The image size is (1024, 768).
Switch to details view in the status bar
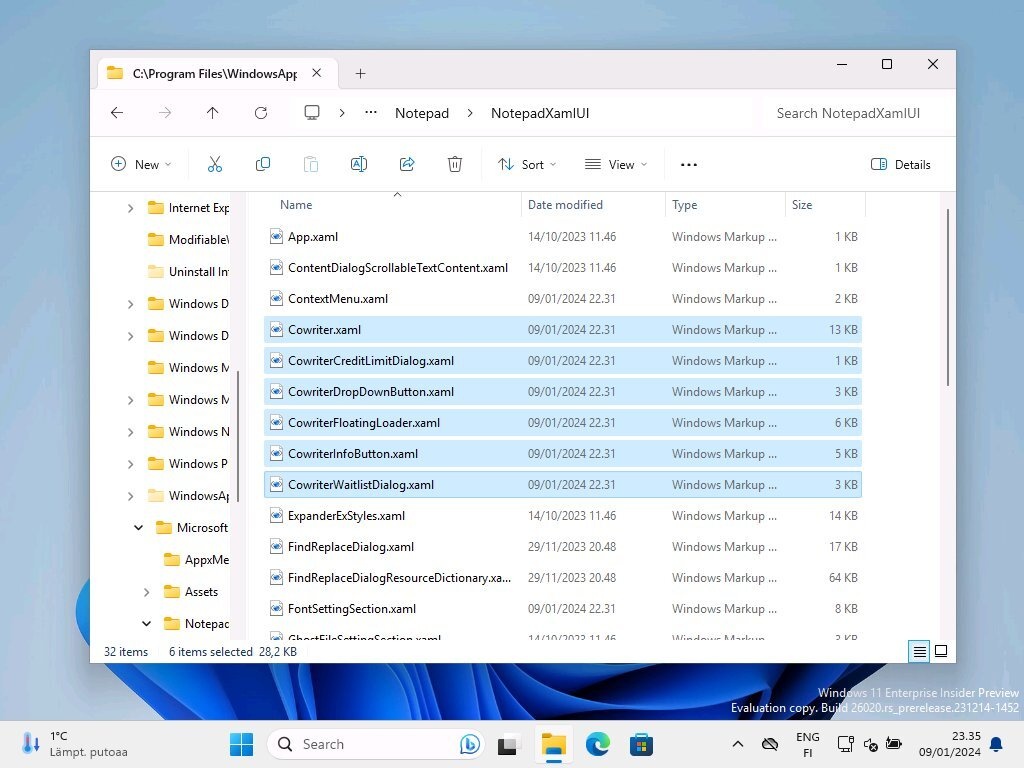918,651
